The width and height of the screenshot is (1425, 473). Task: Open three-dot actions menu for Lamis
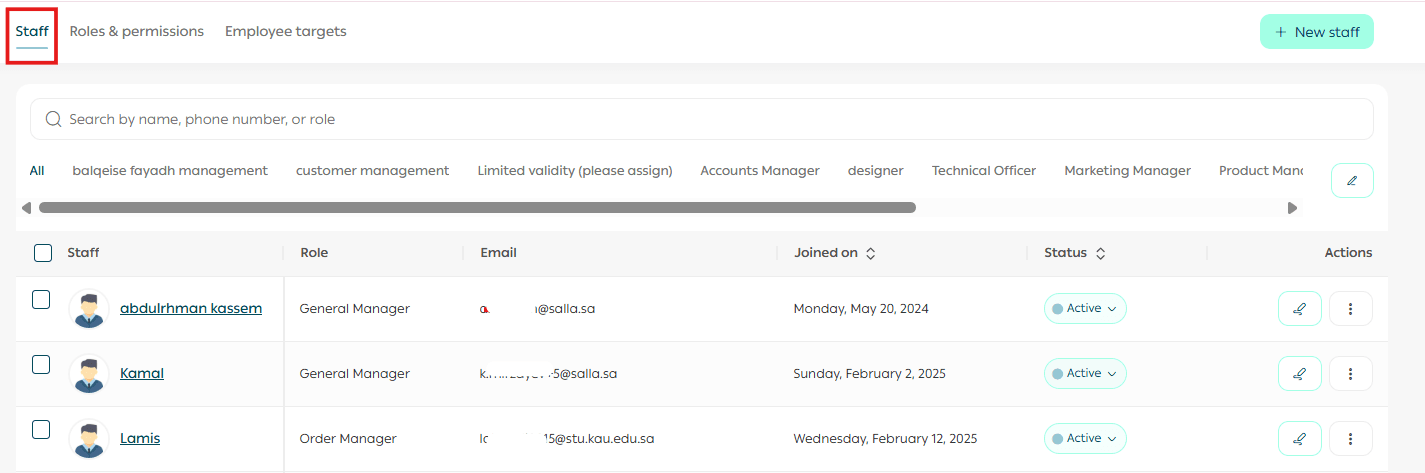click(1350, 439)
